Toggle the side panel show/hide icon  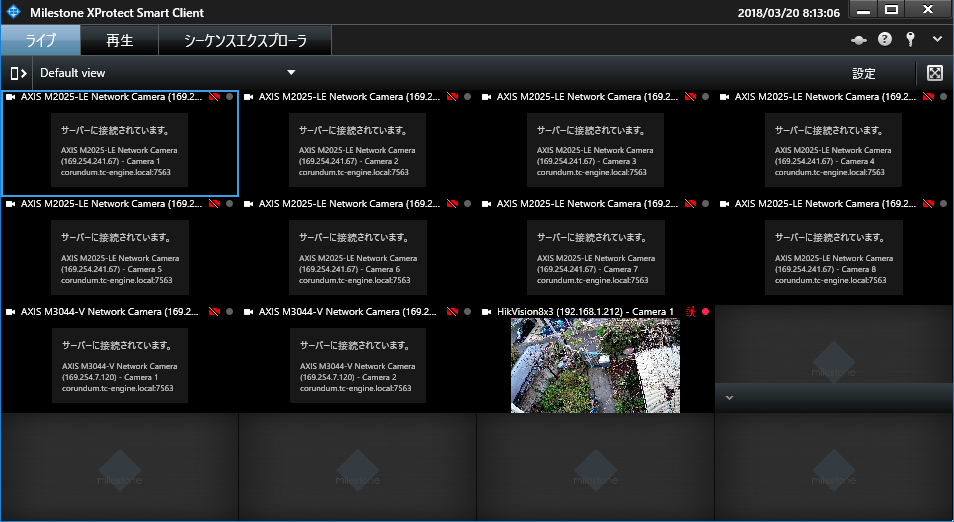coord(18,73)
